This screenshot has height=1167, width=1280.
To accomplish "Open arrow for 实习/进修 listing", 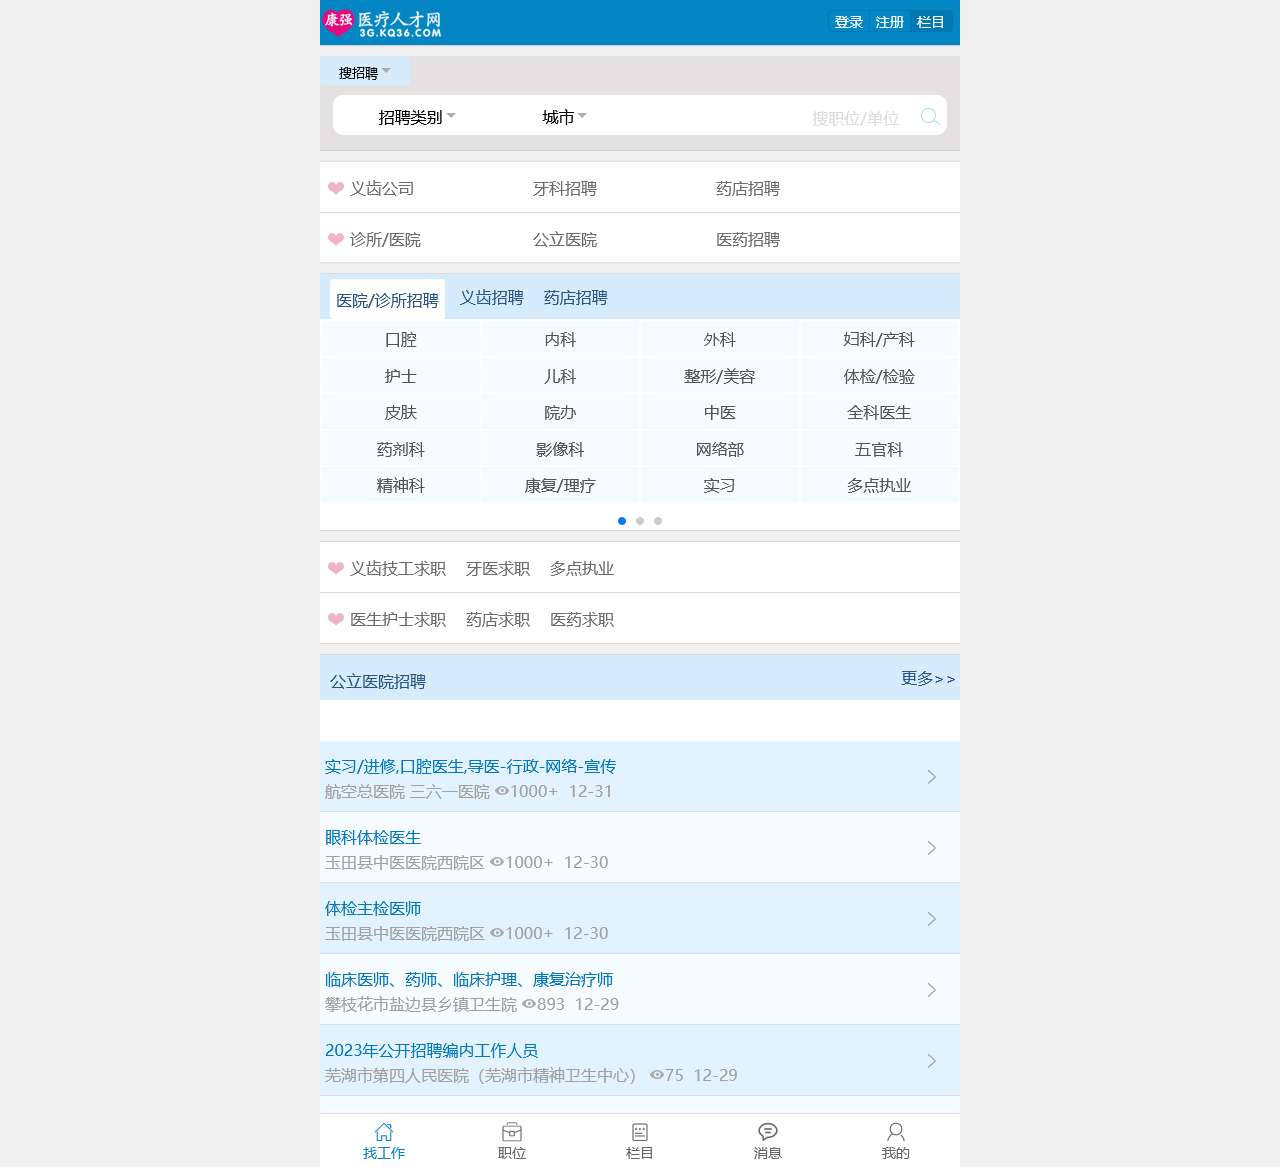I will click(x=932, y=777).
